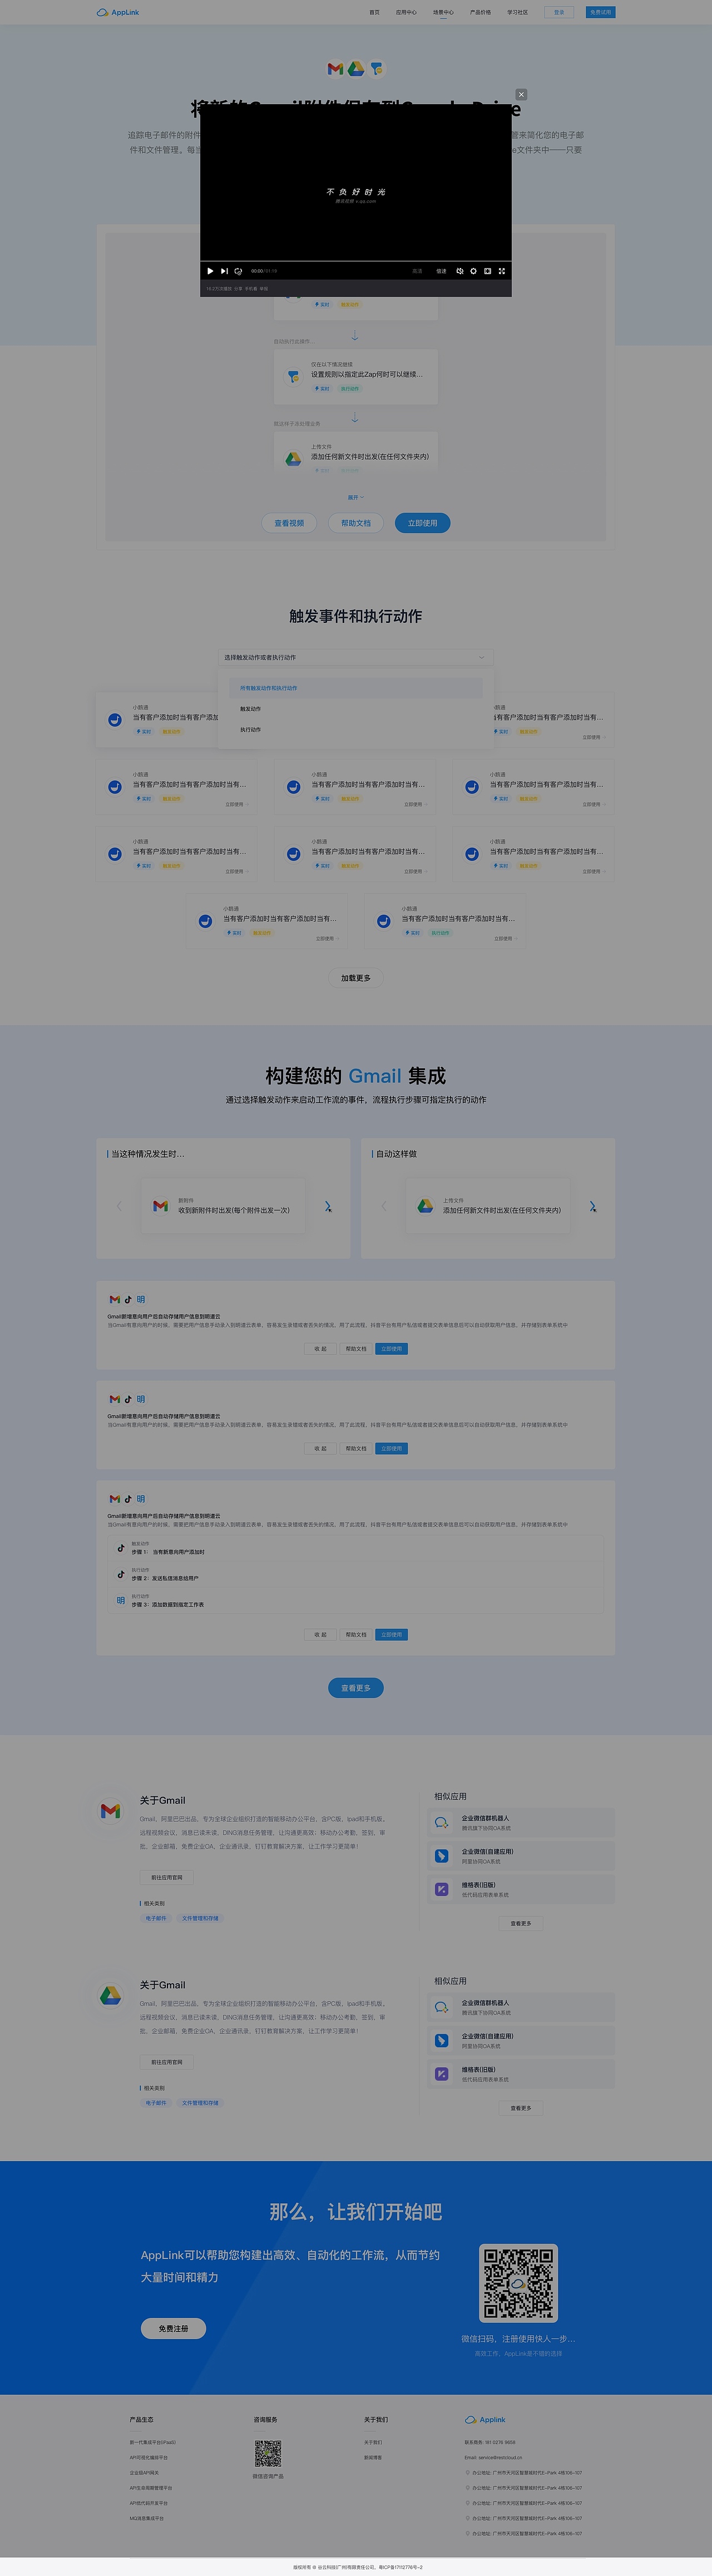Open 场景中心 in top navigation
Viewport: 712px width, 2576px height.
(443, 12)
